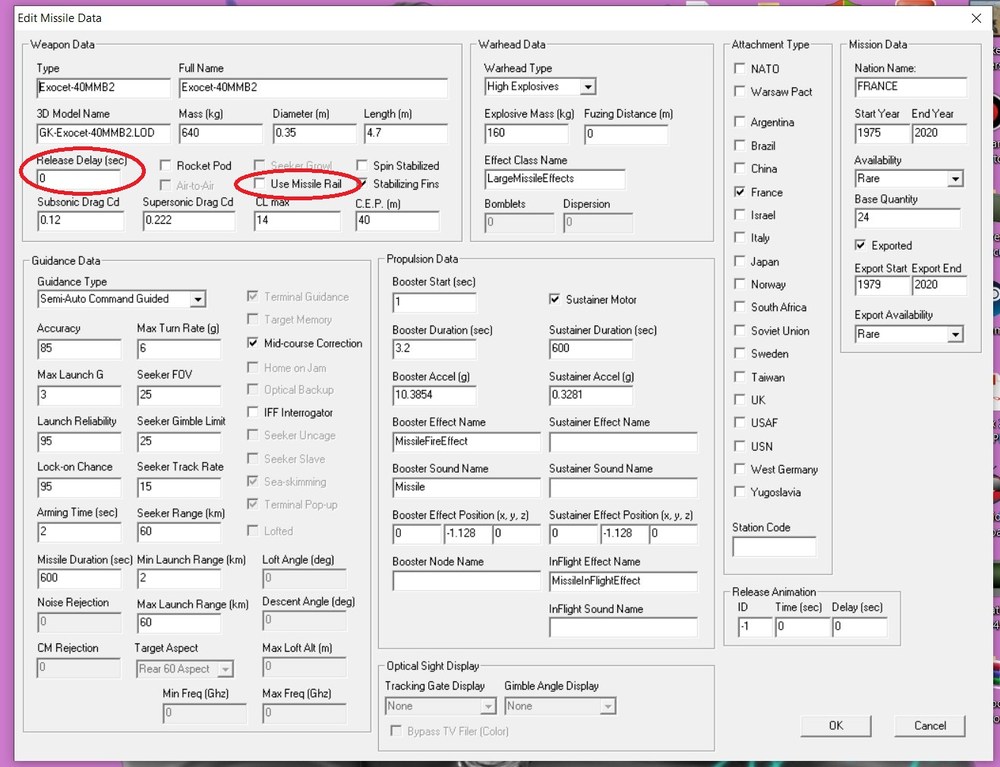1000x767 pixels.
Task: Check the Rocket Pod checkbox
Action: click(x=165, y=166)
